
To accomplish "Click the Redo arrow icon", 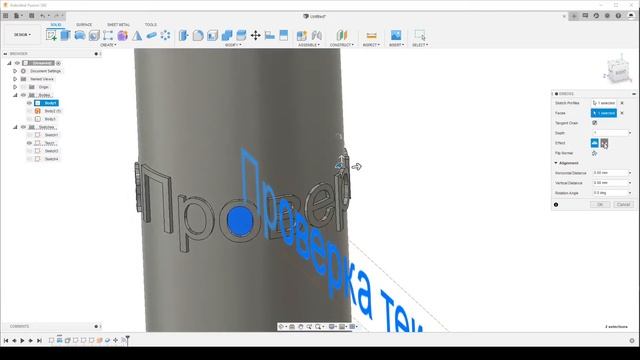I will 56,16.
